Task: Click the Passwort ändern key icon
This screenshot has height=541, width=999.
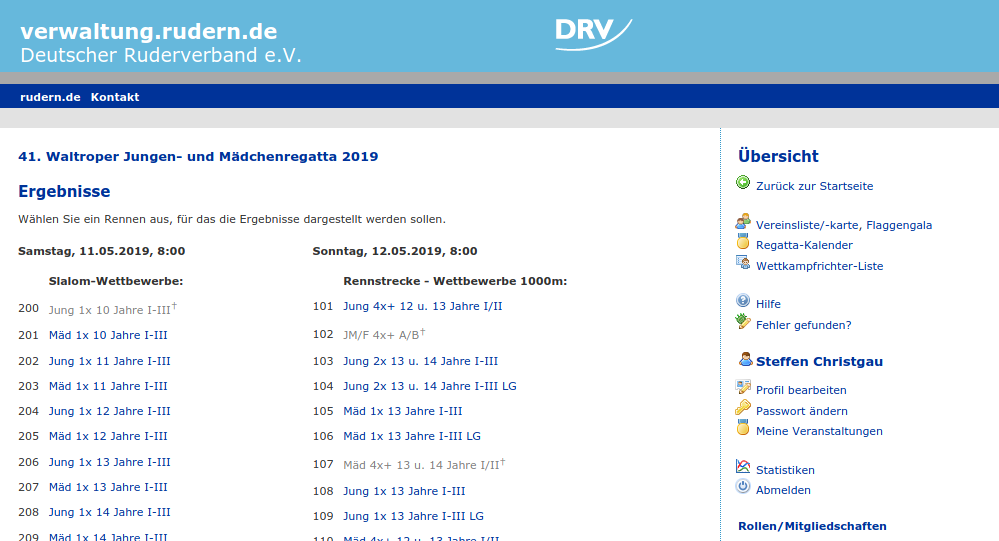Action: [x=743, y=408]
